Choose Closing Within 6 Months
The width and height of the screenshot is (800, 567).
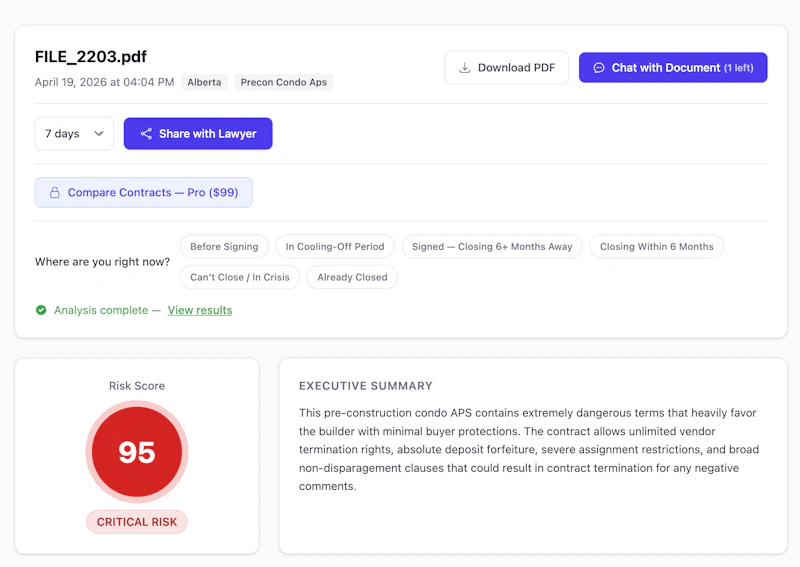point(657,246)
